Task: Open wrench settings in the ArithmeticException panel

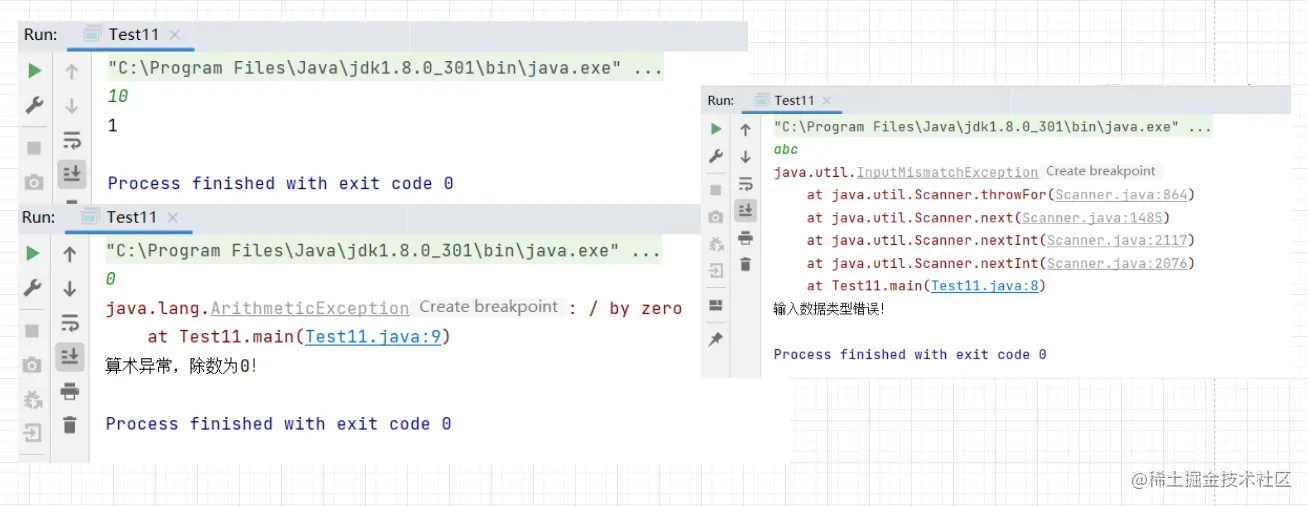Action: 33,288
